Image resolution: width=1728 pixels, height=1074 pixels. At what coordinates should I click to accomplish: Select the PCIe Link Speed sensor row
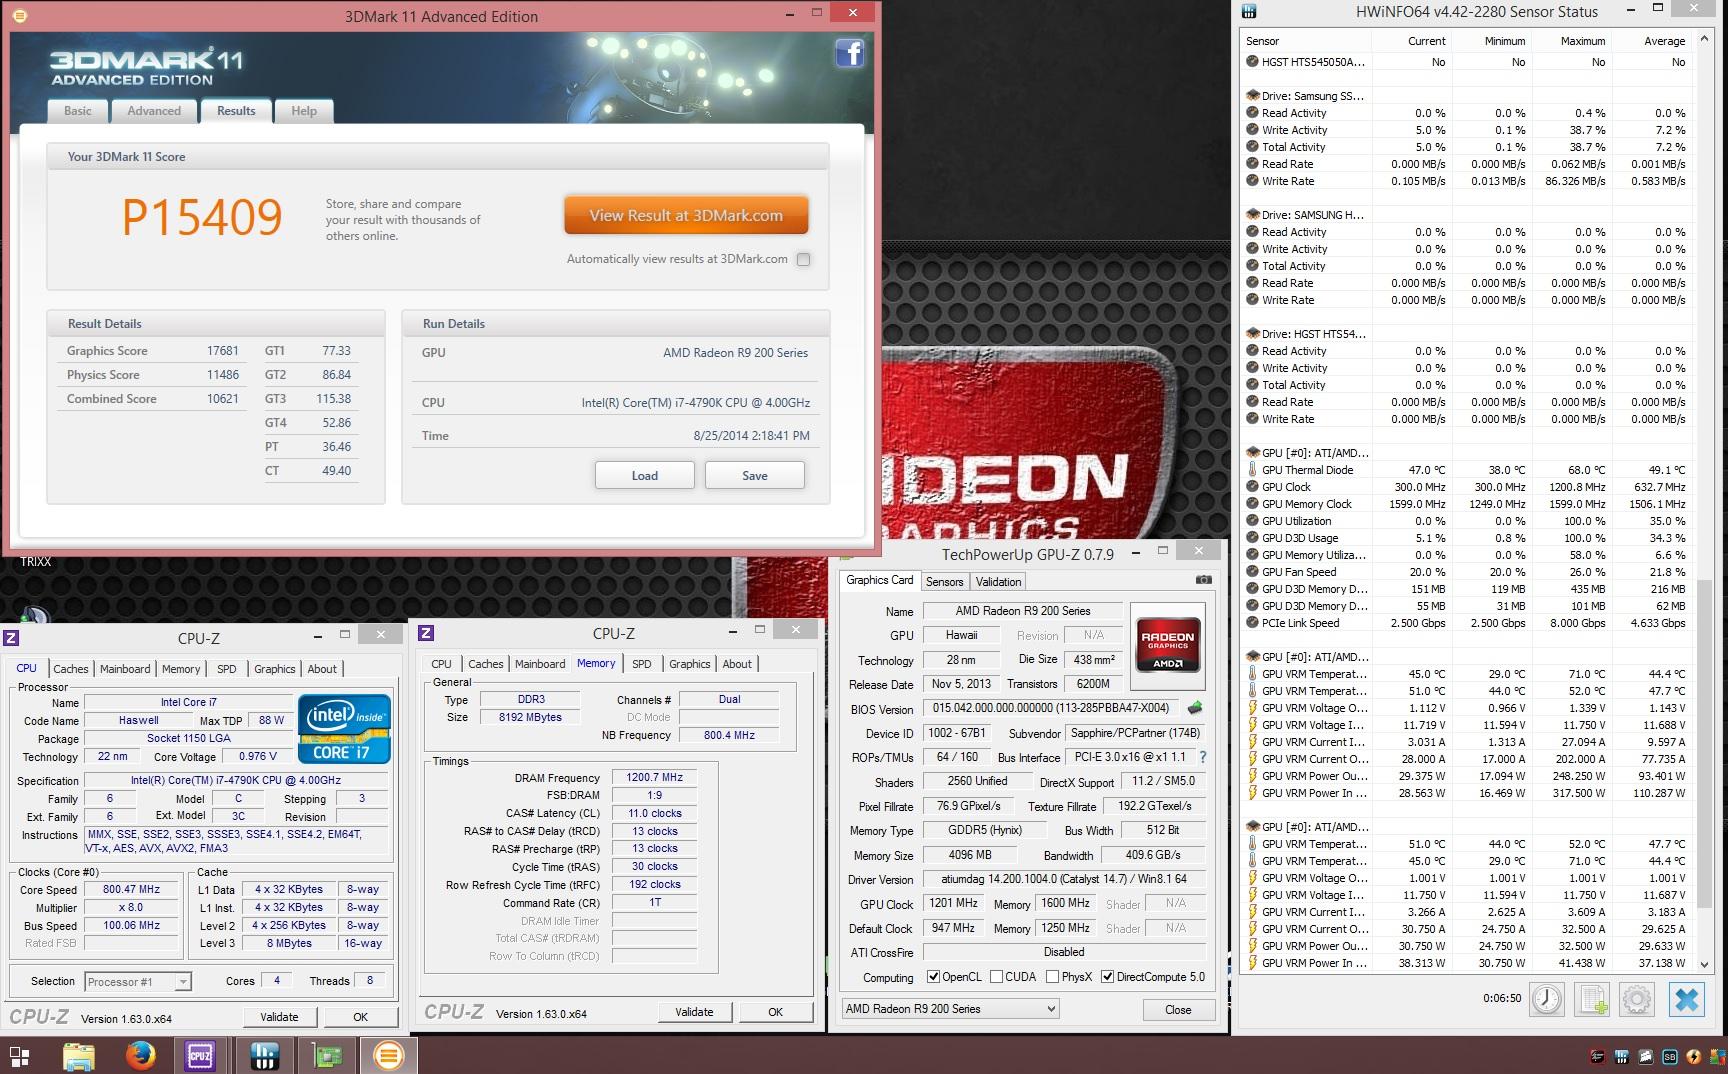[1468, 623]
